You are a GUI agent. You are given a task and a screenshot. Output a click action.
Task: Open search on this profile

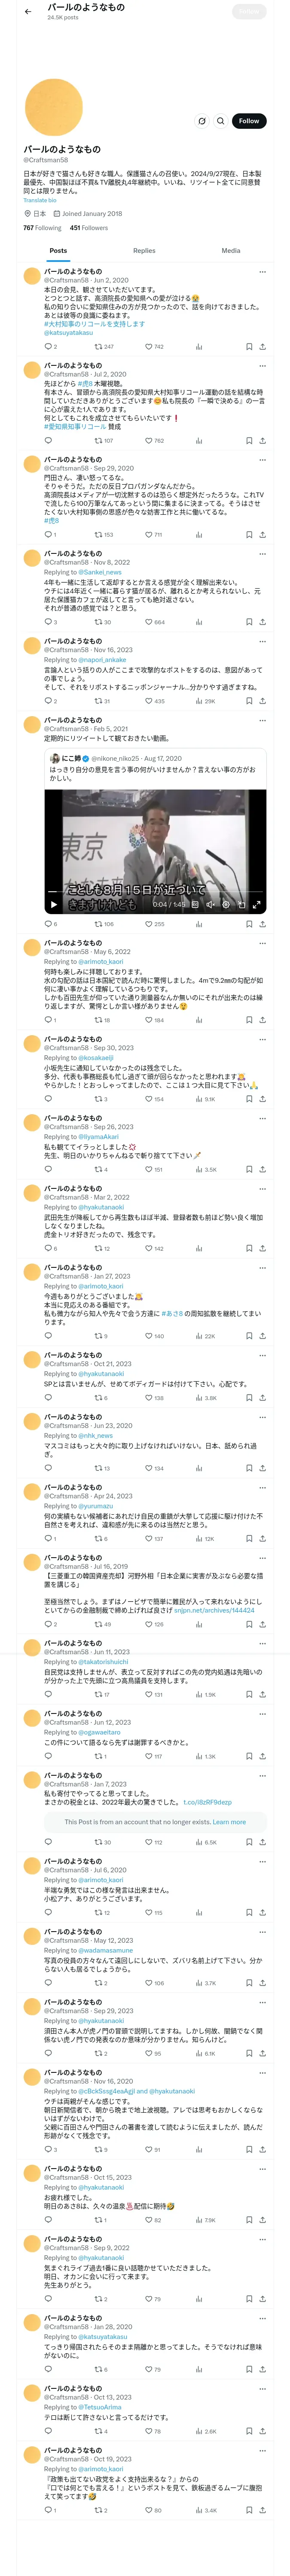click(x=221, y=121)
